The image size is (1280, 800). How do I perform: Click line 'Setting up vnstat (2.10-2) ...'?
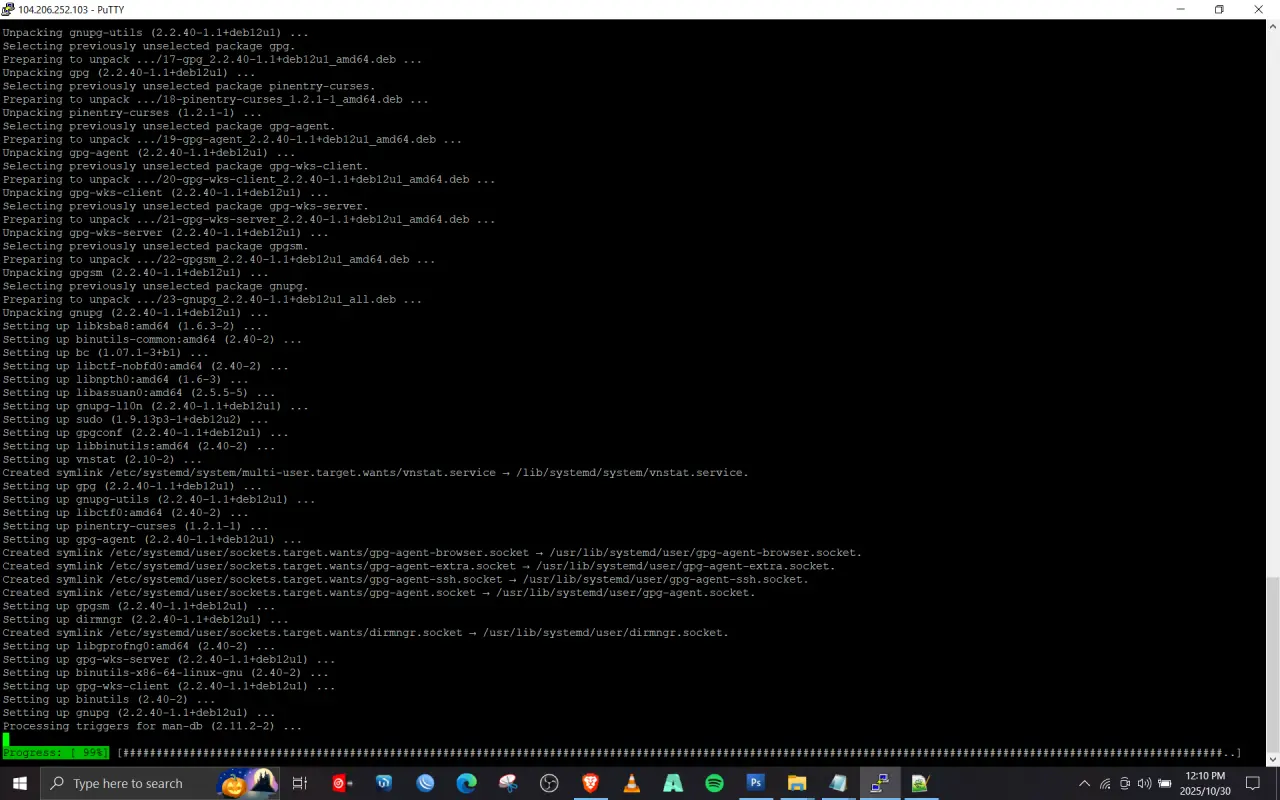pos(102,459)
